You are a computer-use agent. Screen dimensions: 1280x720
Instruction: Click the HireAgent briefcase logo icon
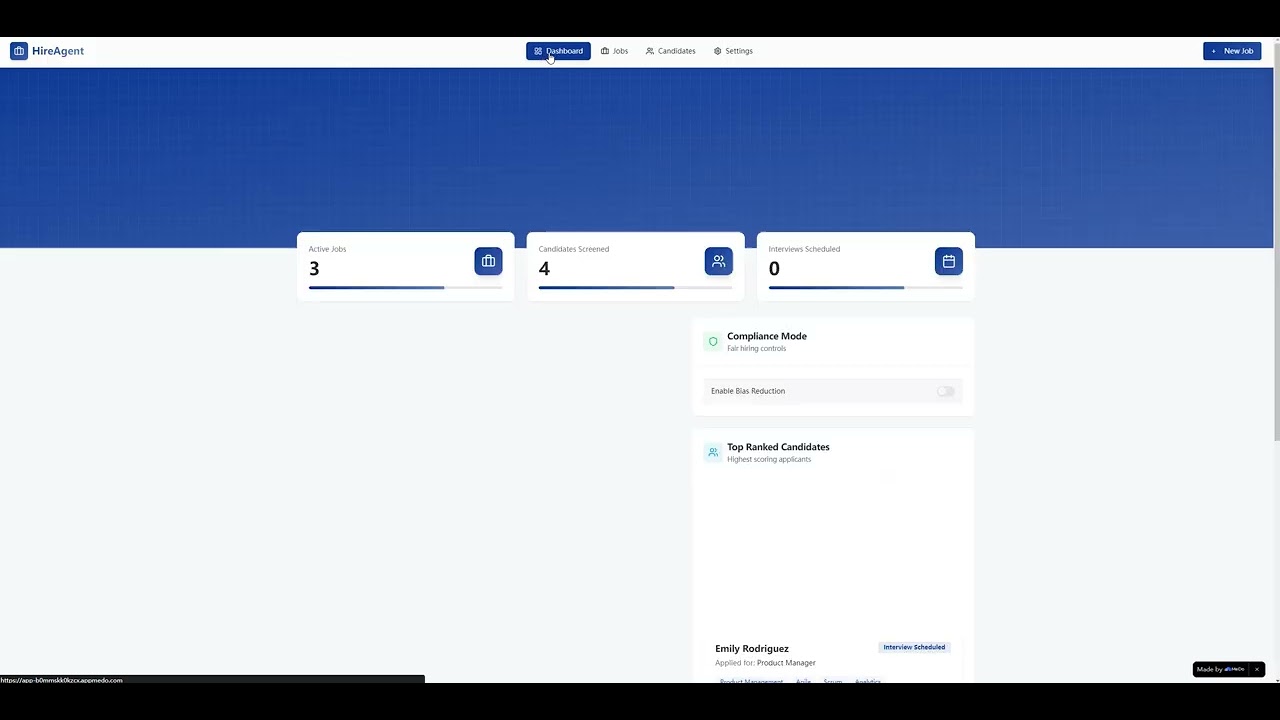pos(19,51)
